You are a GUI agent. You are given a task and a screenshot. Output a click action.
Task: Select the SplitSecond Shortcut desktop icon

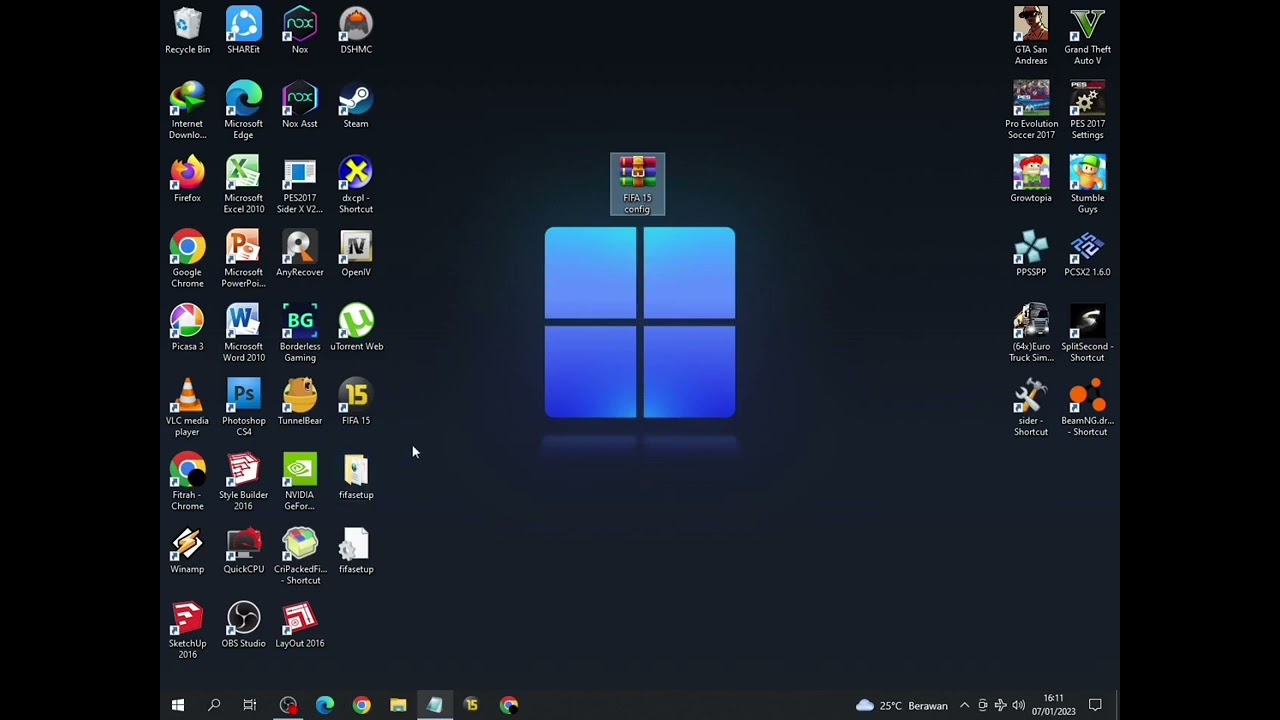[1087, 333]
